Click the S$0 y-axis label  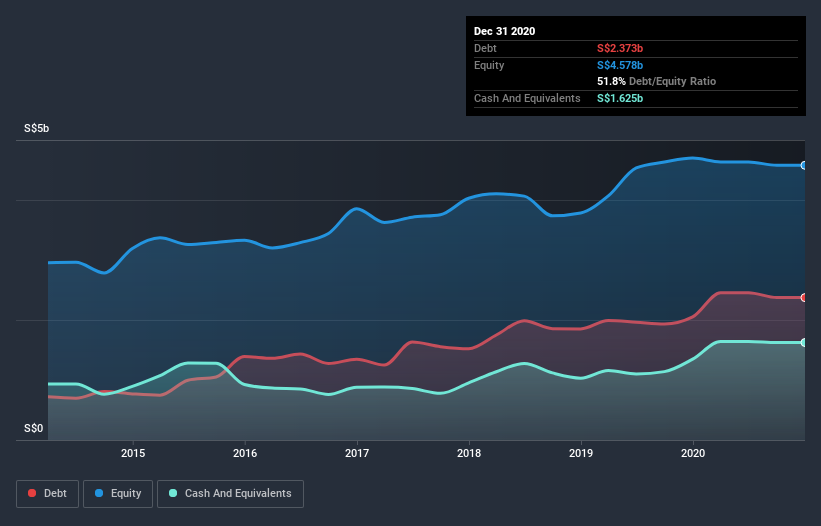coord(34,428)
